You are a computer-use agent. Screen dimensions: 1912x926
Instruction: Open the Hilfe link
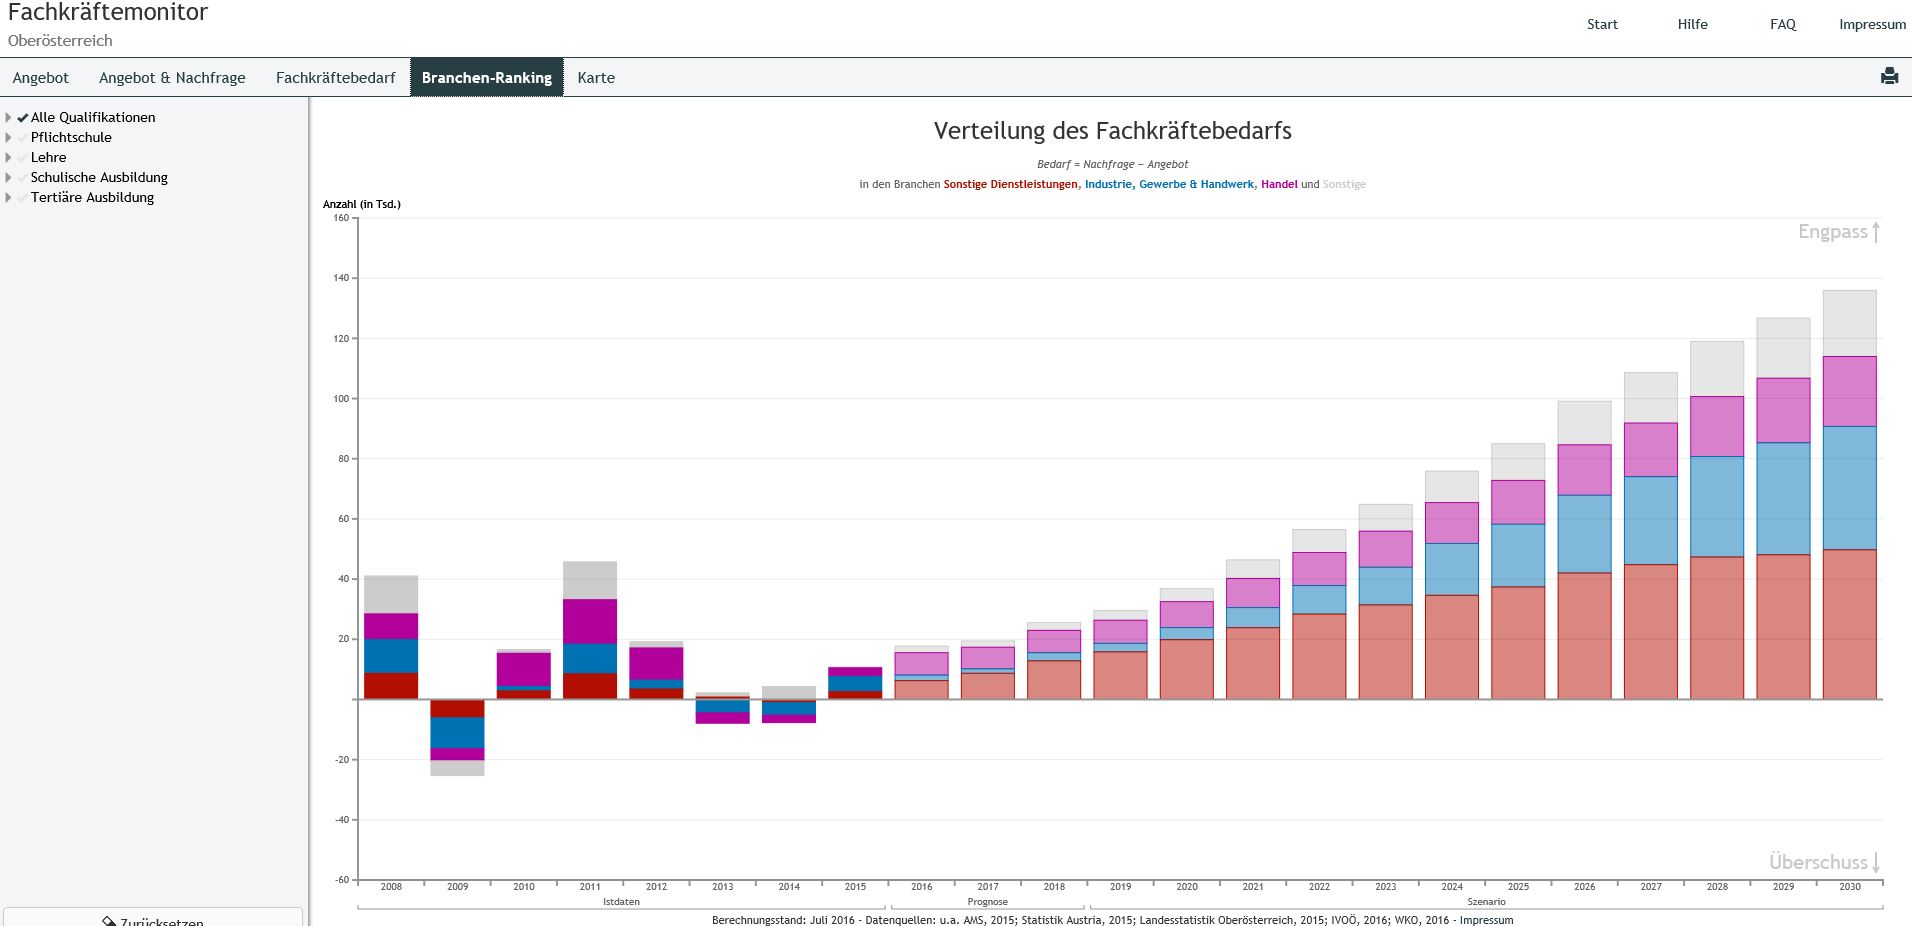pos(1692,25)
